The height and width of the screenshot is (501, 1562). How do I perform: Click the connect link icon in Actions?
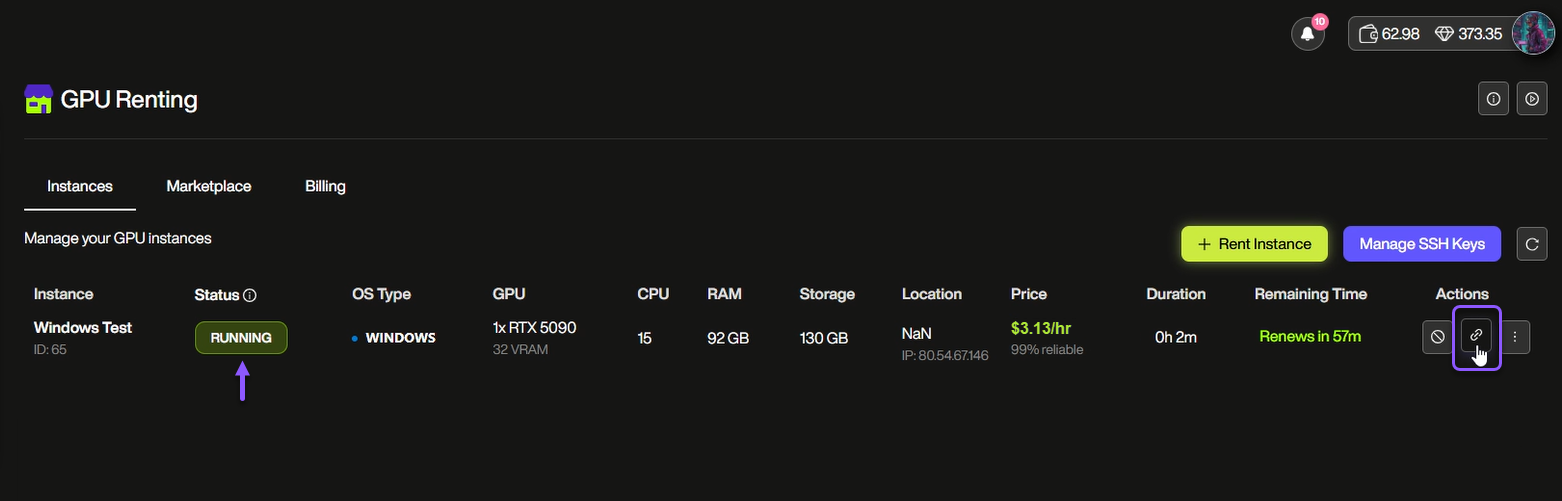[x=1476, y=336]
